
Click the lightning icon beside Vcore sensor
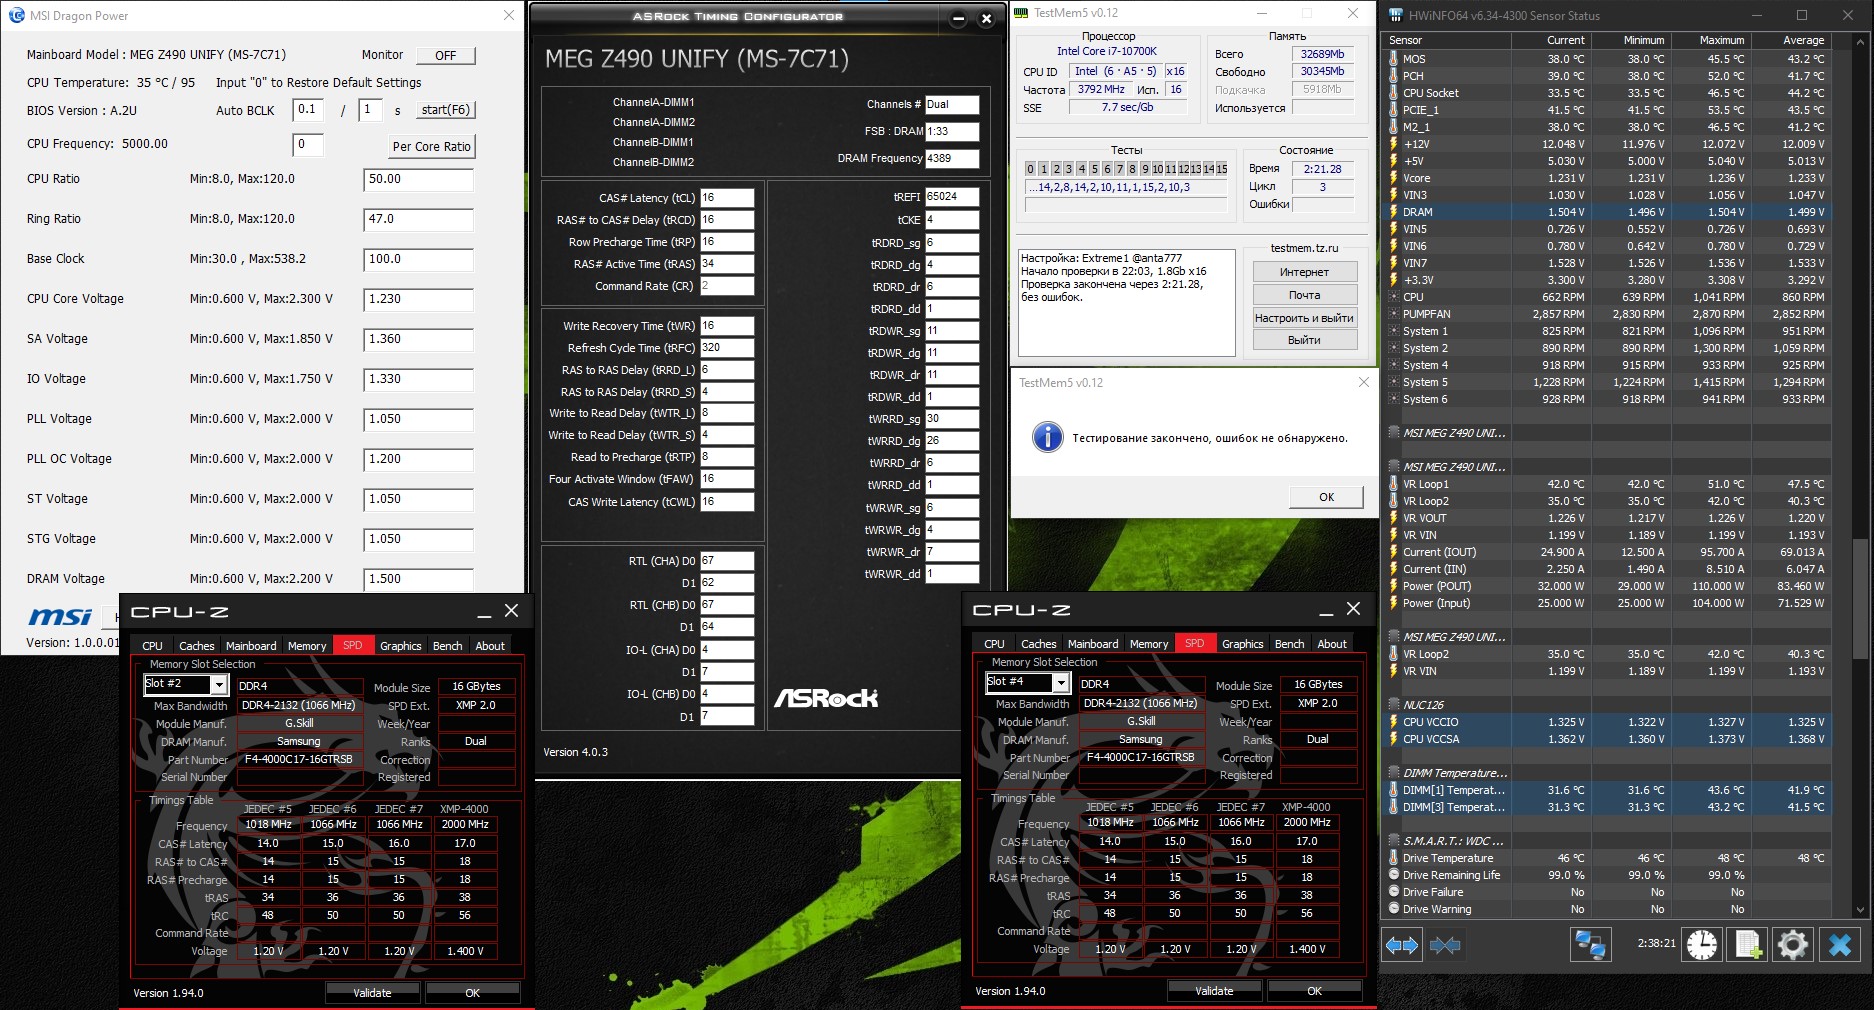pyautogui.click(x=1393, y=178)
